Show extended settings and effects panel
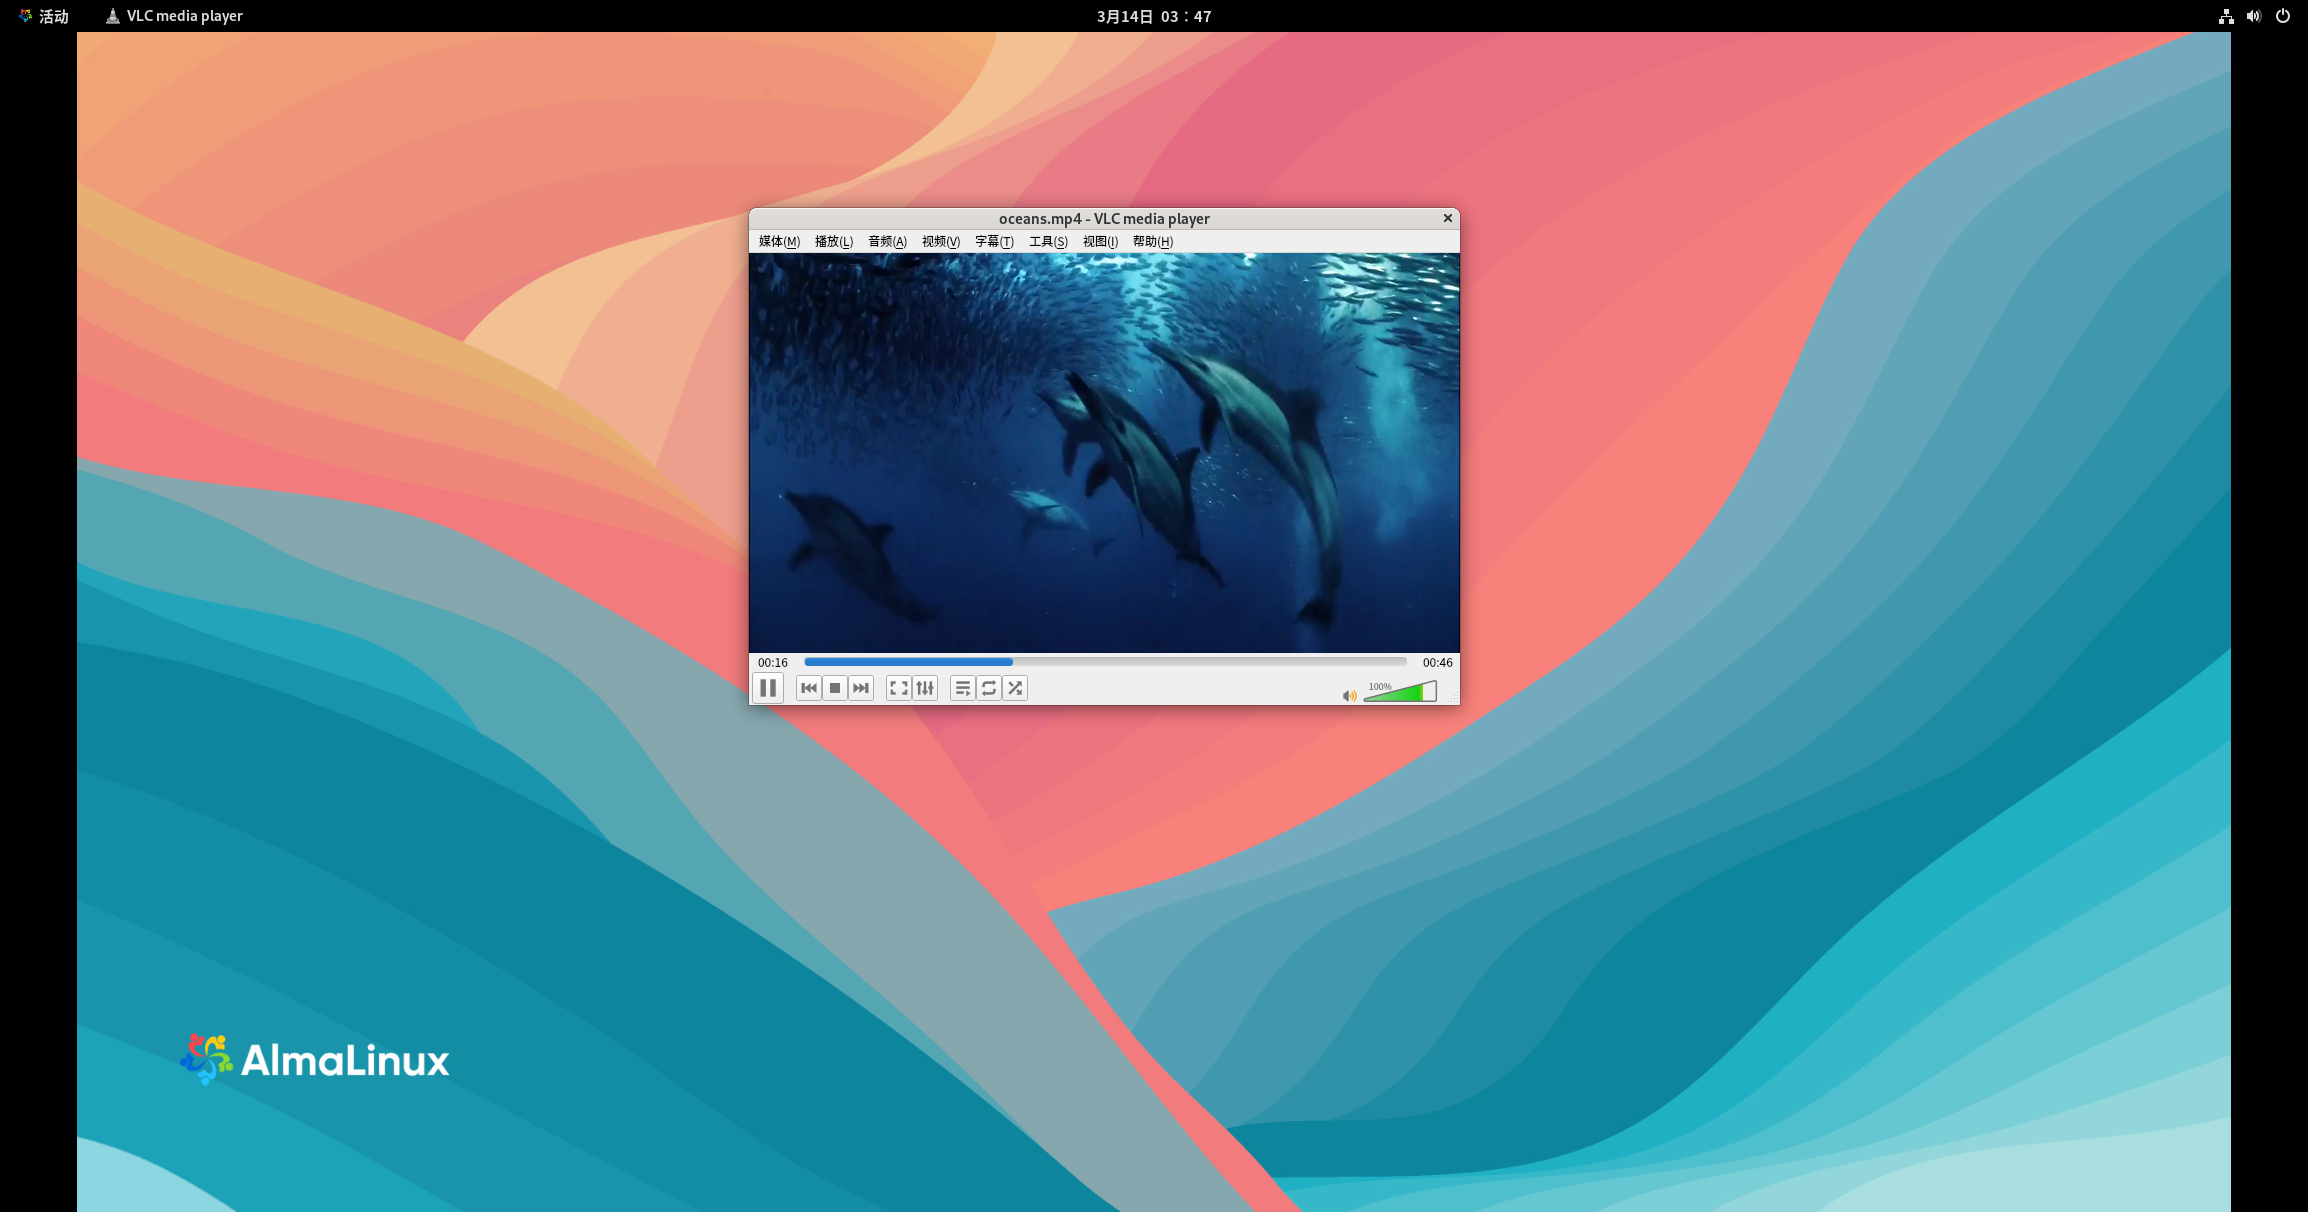 [x=925, y=688]
